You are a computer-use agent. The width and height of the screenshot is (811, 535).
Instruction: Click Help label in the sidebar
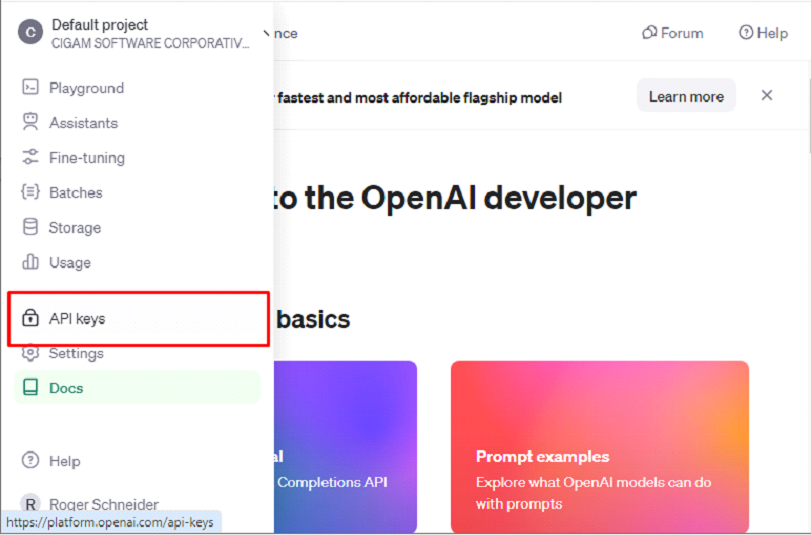pyautogui.click(x=65, y=460)
